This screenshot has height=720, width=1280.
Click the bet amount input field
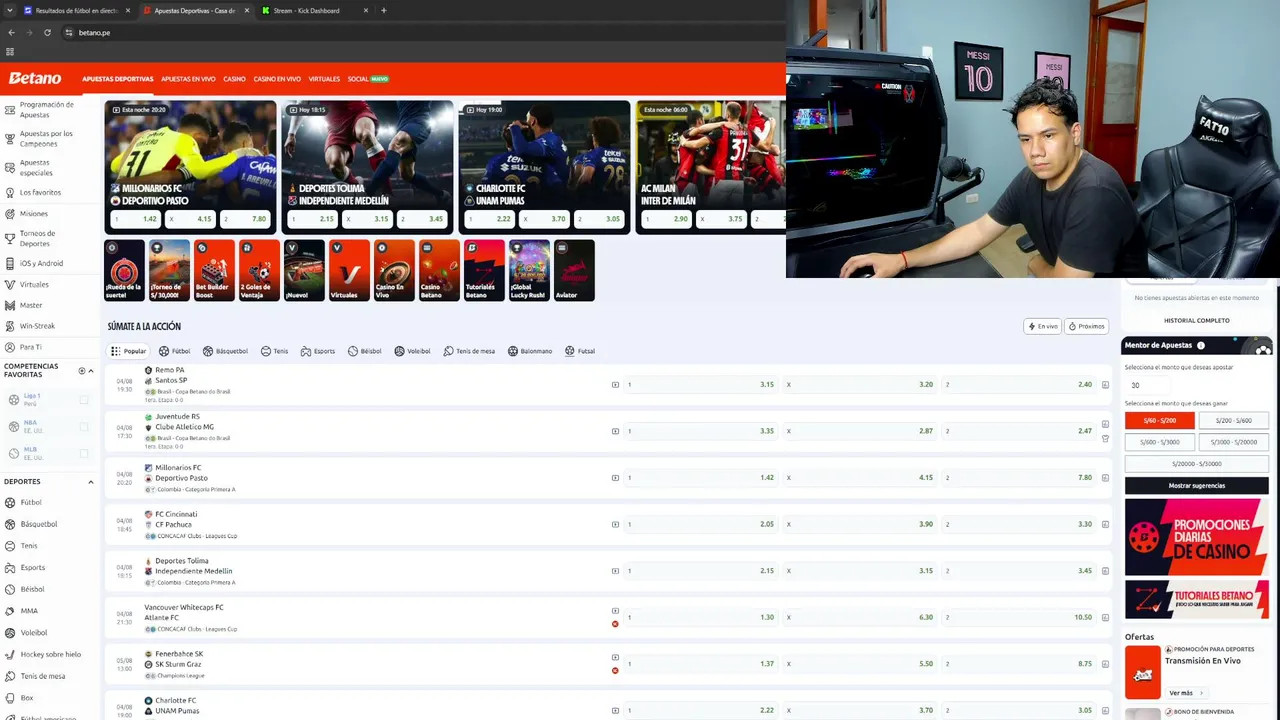tap(1149, 385)
